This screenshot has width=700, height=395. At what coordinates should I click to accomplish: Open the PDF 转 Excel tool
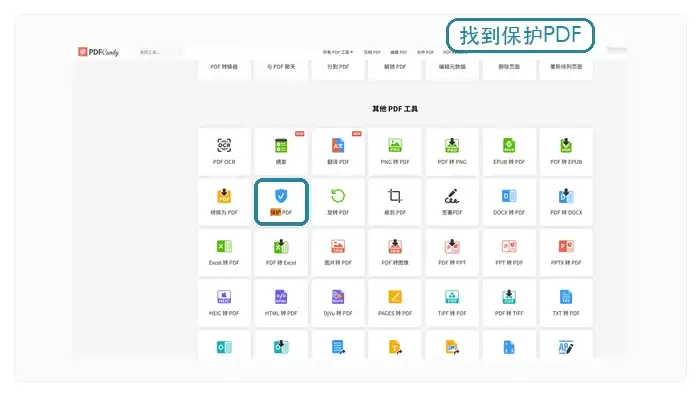click(x=281, y=253)
